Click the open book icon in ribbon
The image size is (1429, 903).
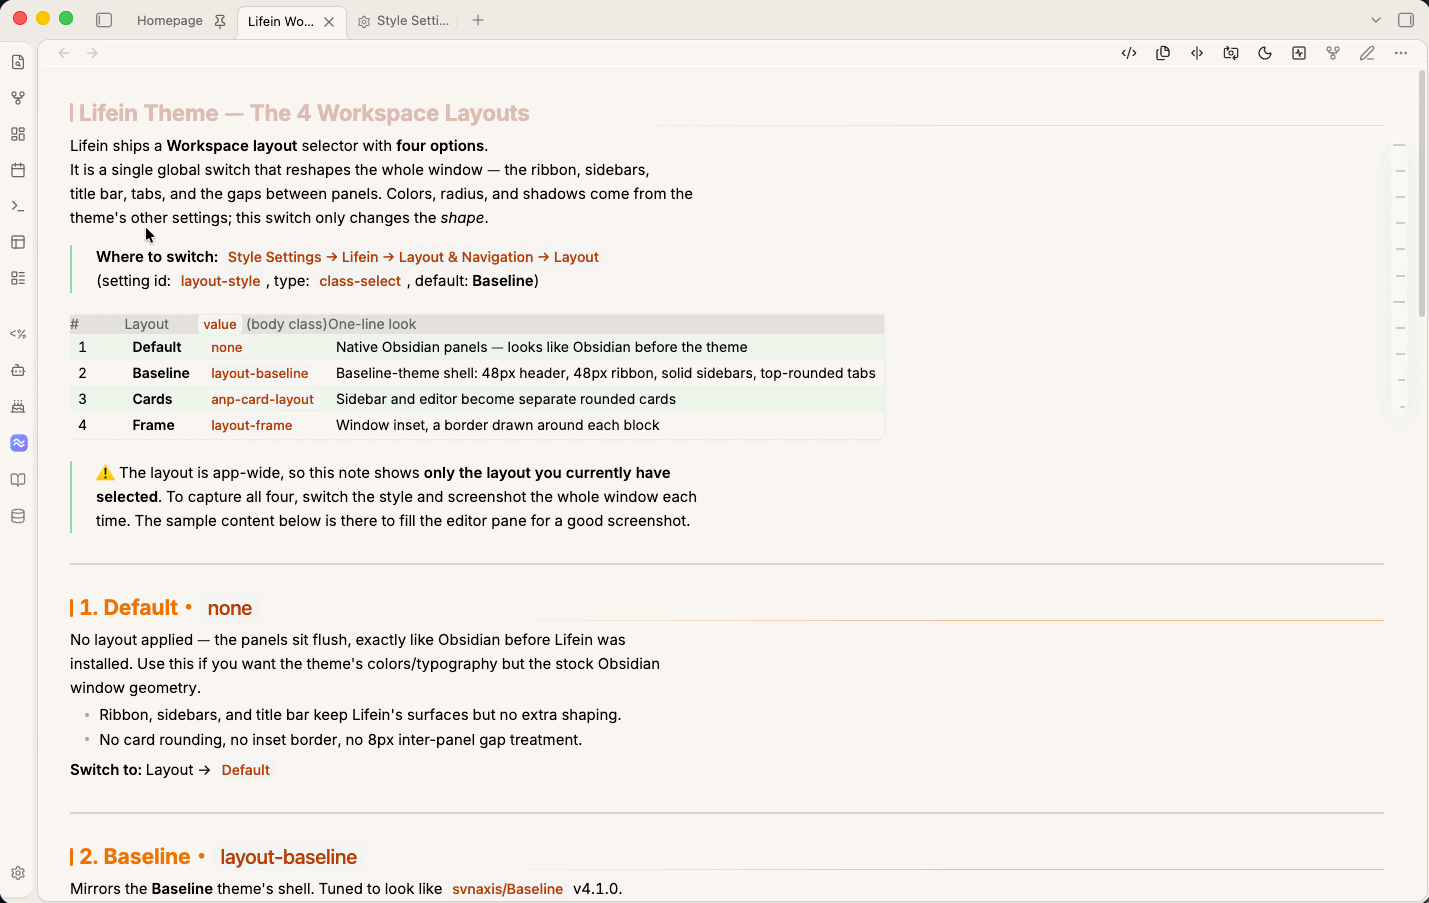point(18,480)
